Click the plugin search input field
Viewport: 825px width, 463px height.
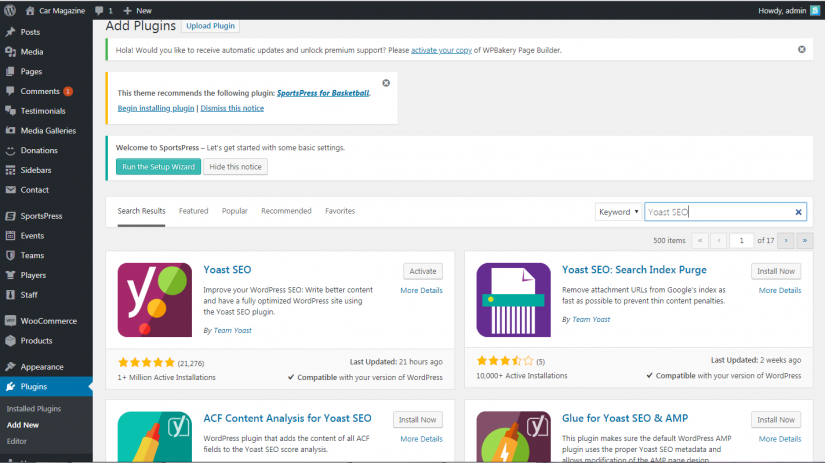coord(718,212)
